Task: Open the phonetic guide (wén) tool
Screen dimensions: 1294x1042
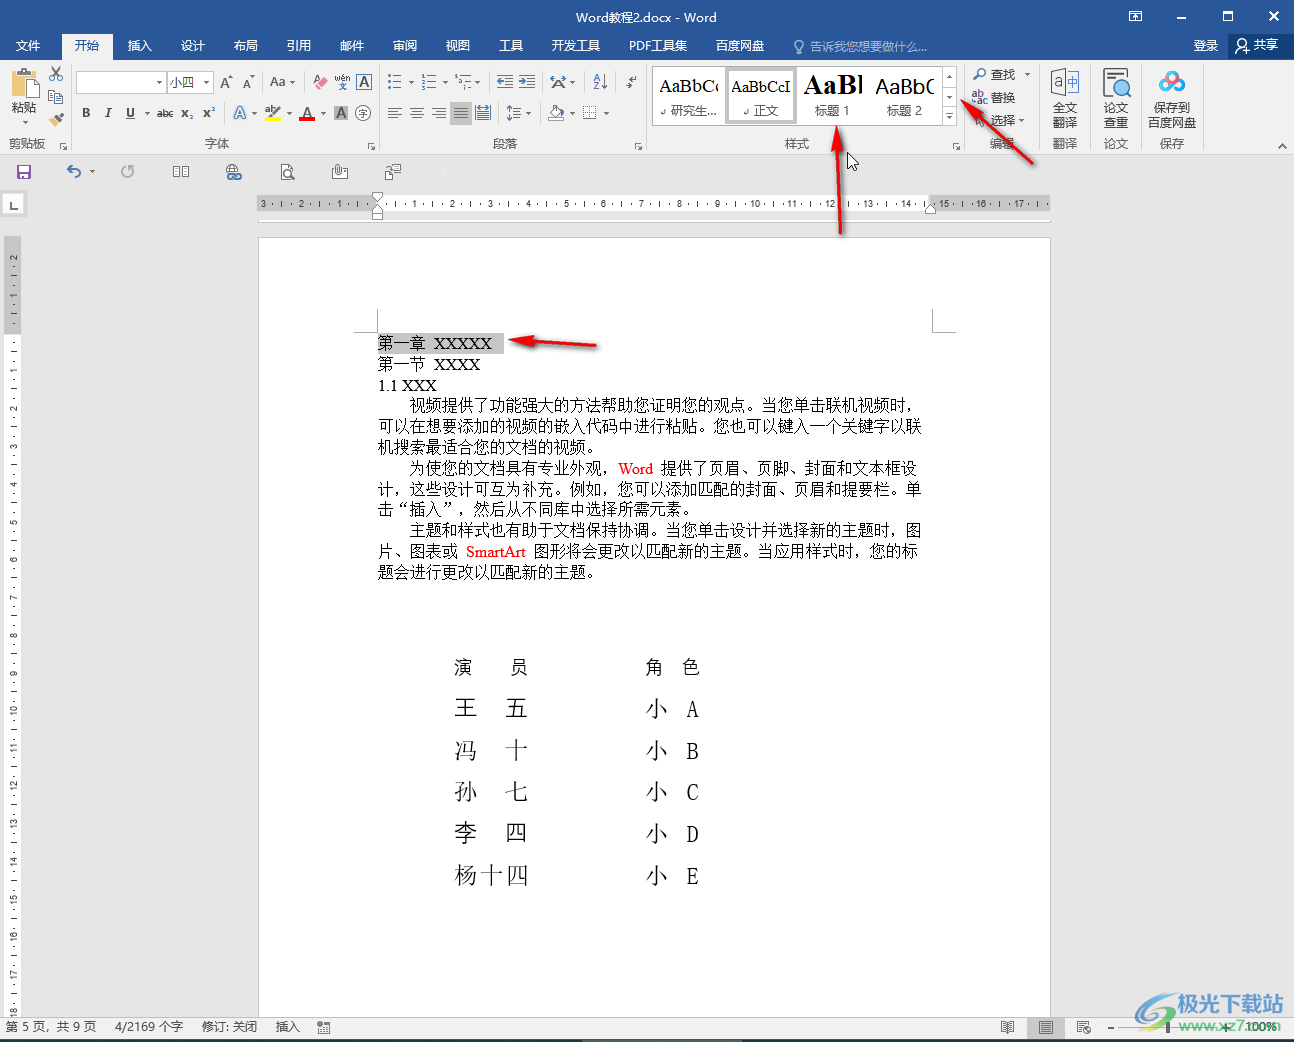Action: (342, 82)
